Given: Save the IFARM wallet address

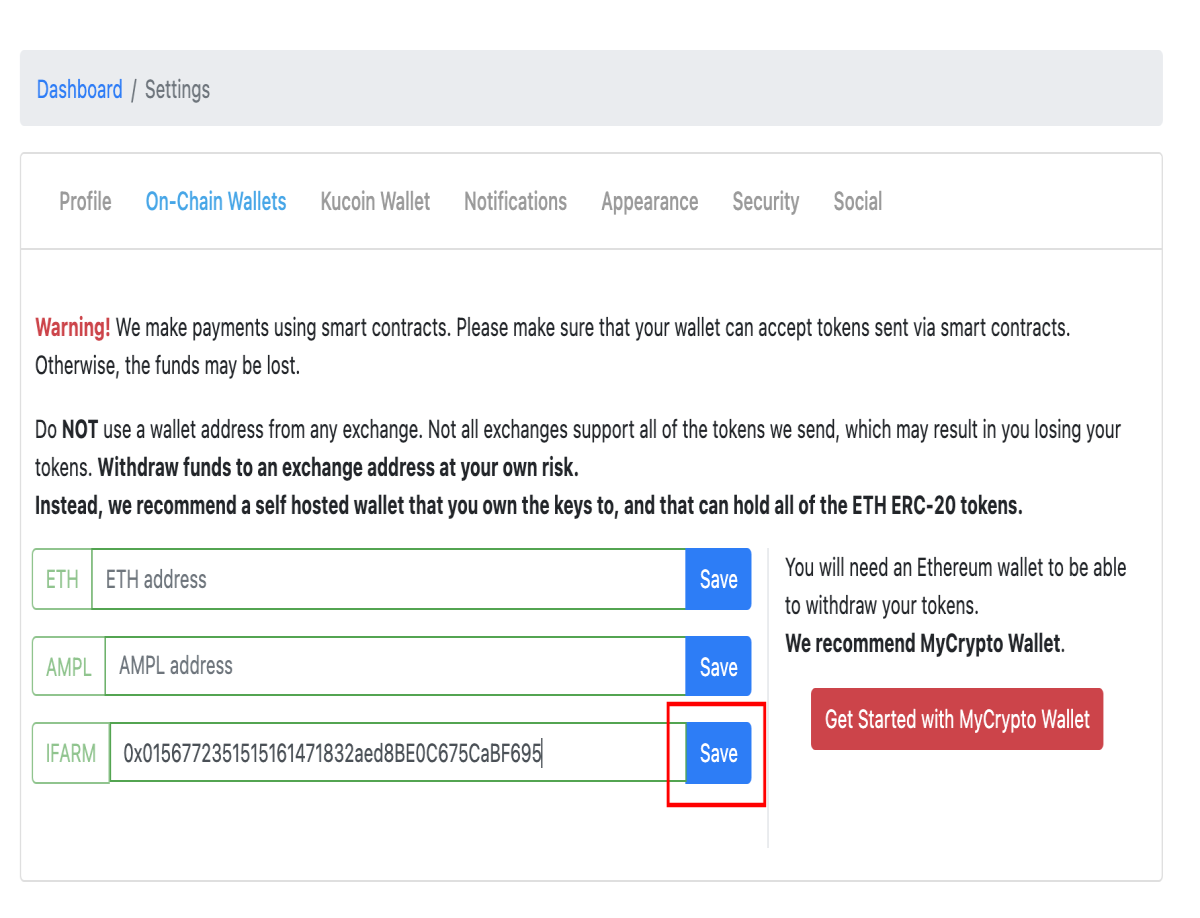Looking at the screenshot, I should (x=718, y=753).
